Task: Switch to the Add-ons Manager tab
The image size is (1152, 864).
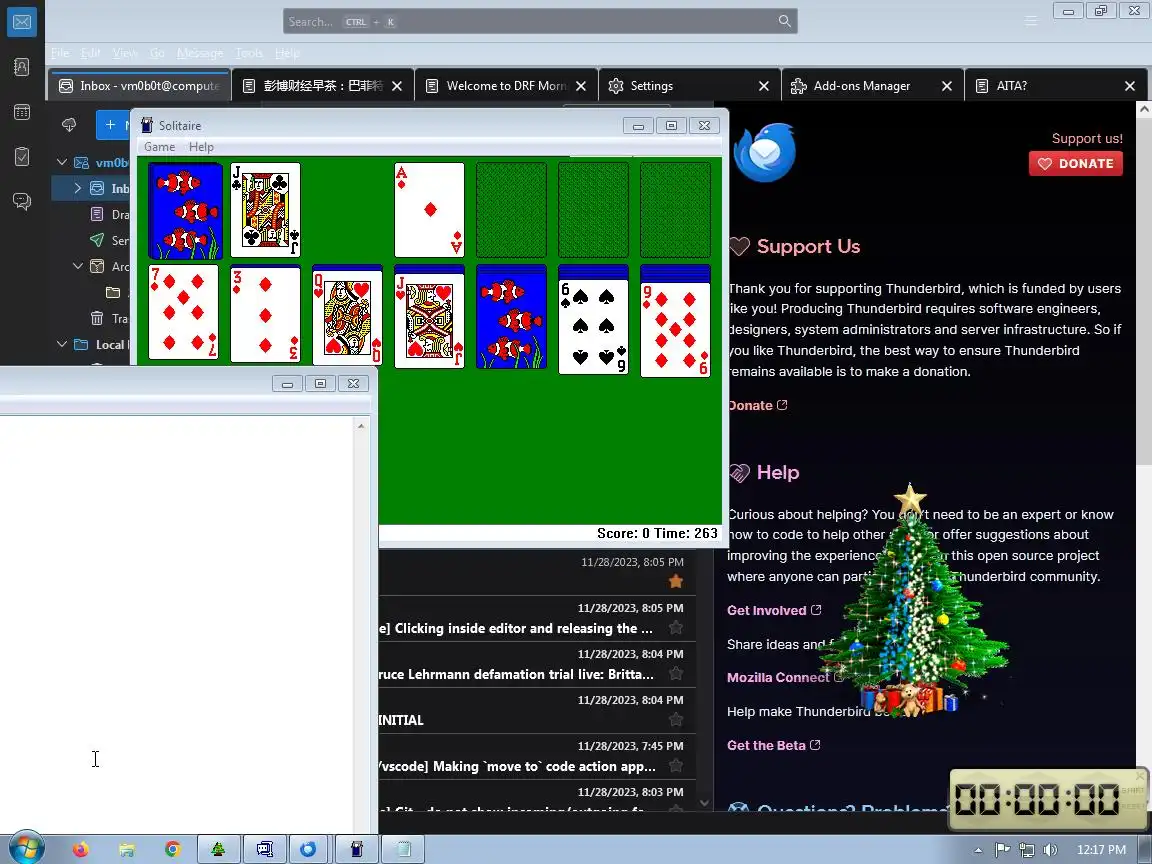Action: (x=872, y=85)
